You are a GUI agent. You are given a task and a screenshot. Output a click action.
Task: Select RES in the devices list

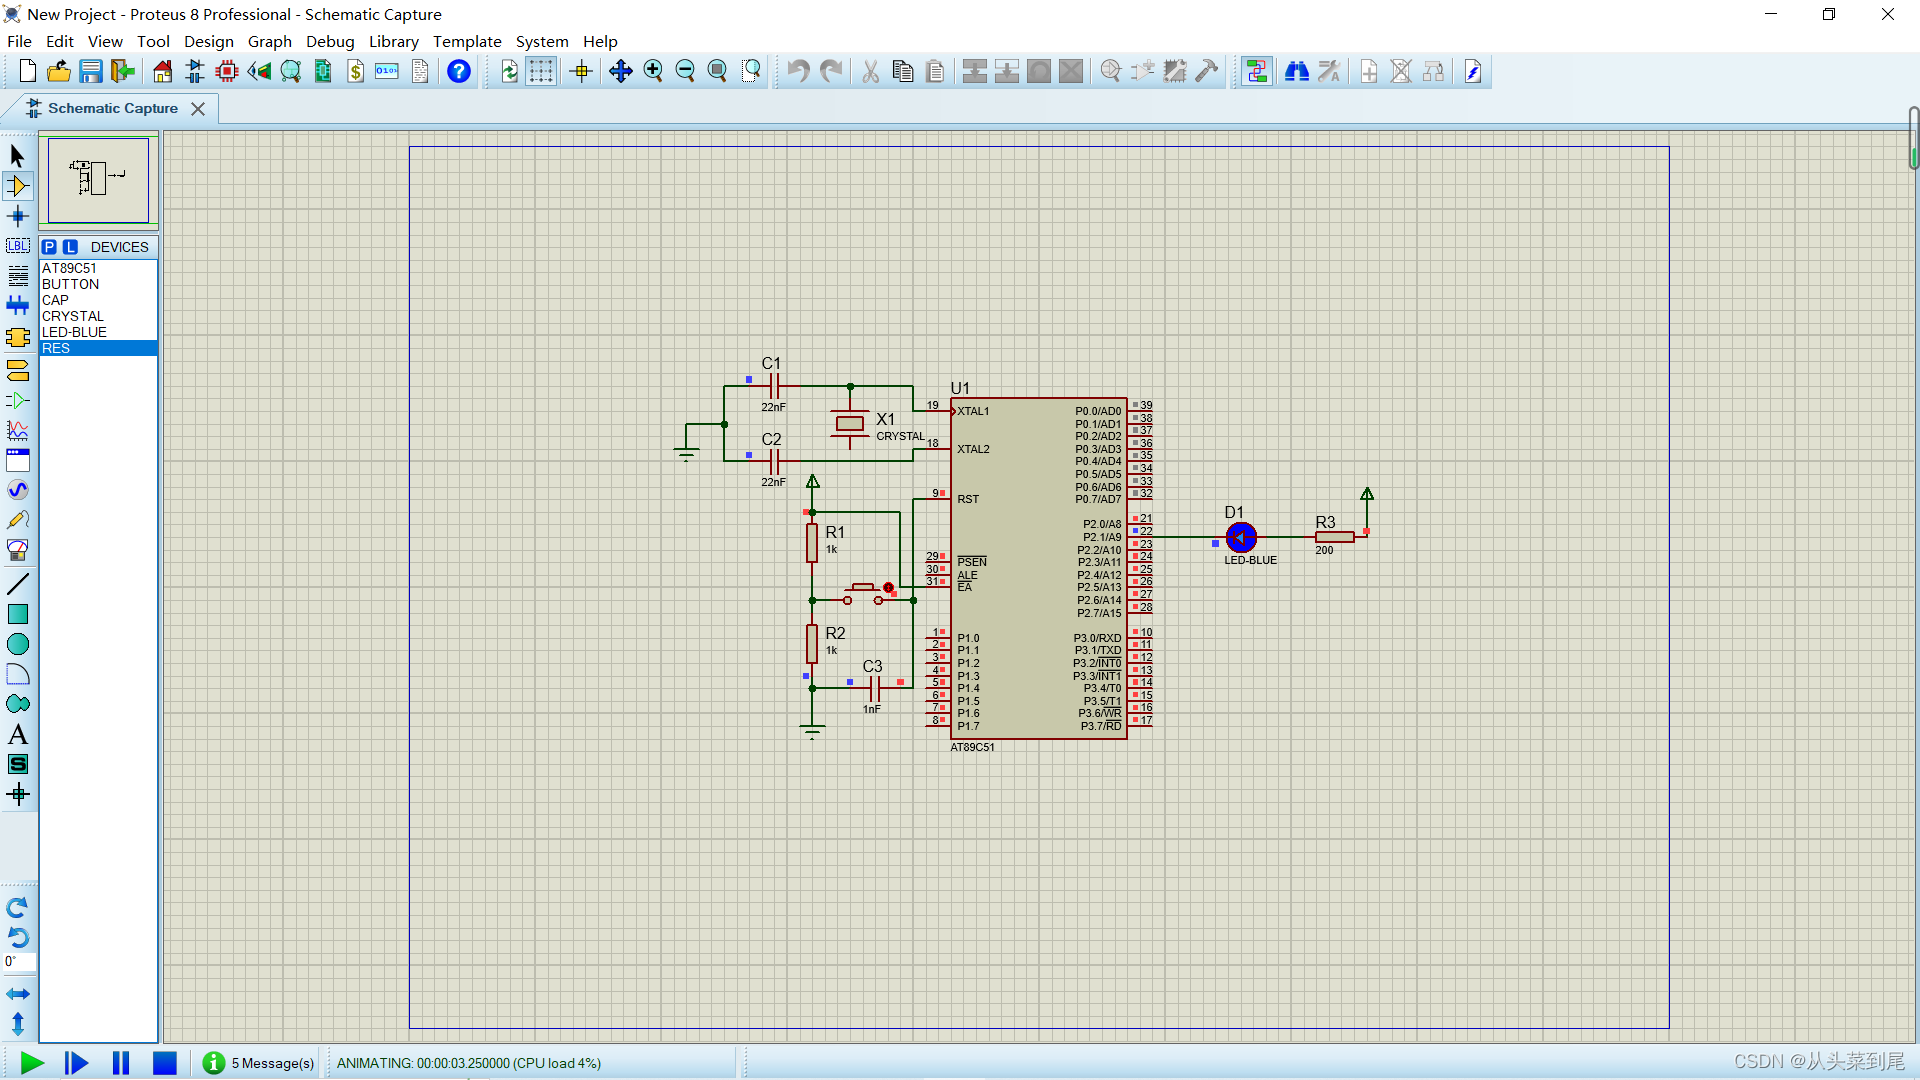(x=98, y=348)
